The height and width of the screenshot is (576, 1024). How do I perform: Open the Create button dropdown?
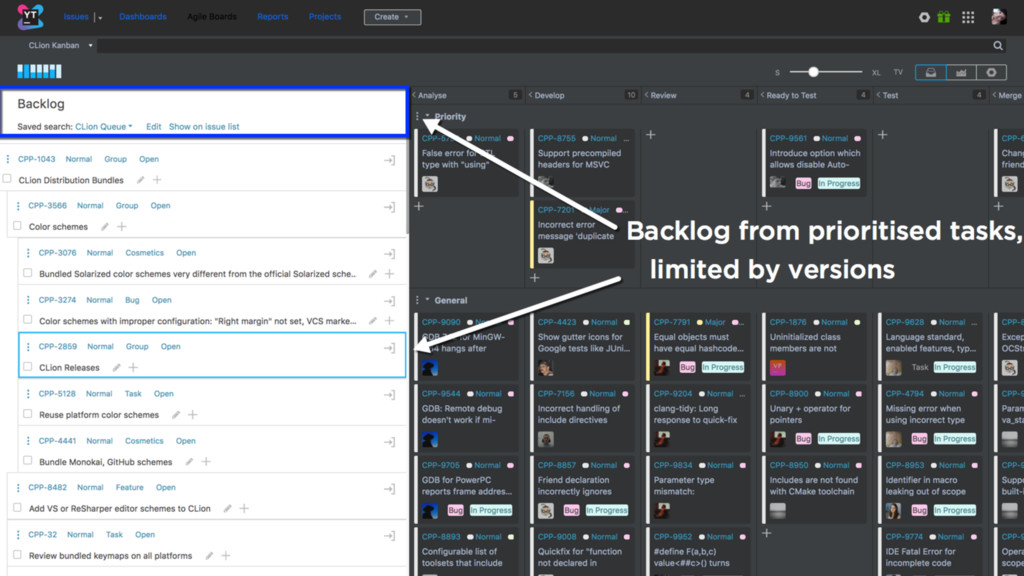pos(392,17)
